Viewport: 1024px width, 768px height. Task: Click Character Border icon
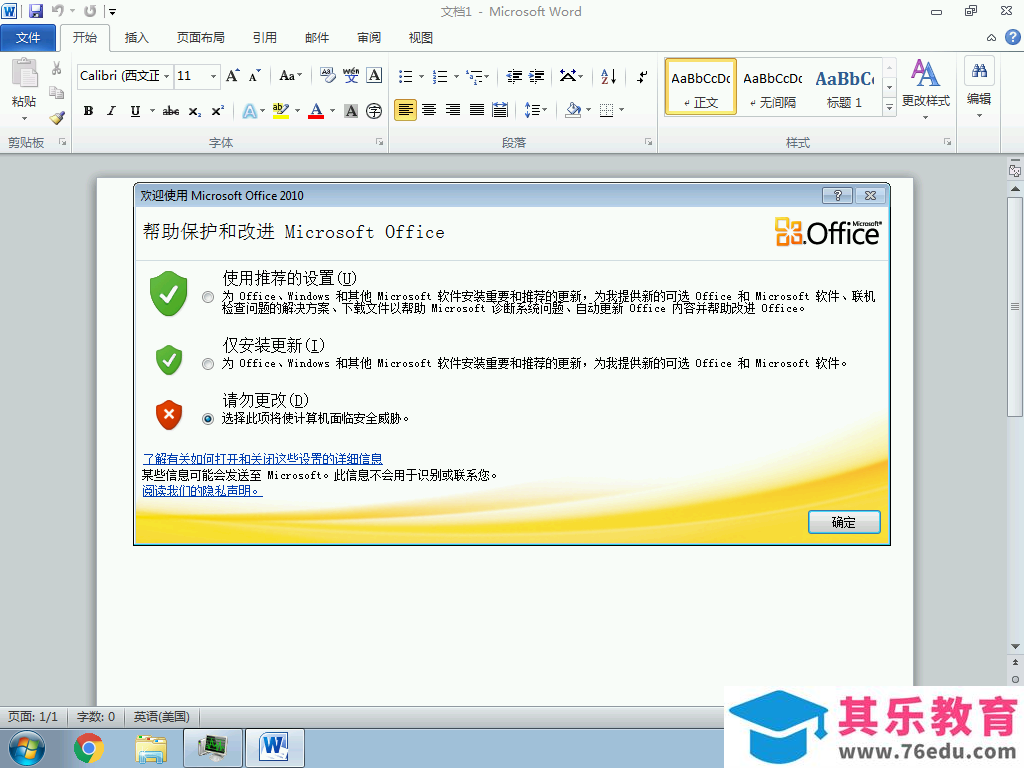pos(374,76)
